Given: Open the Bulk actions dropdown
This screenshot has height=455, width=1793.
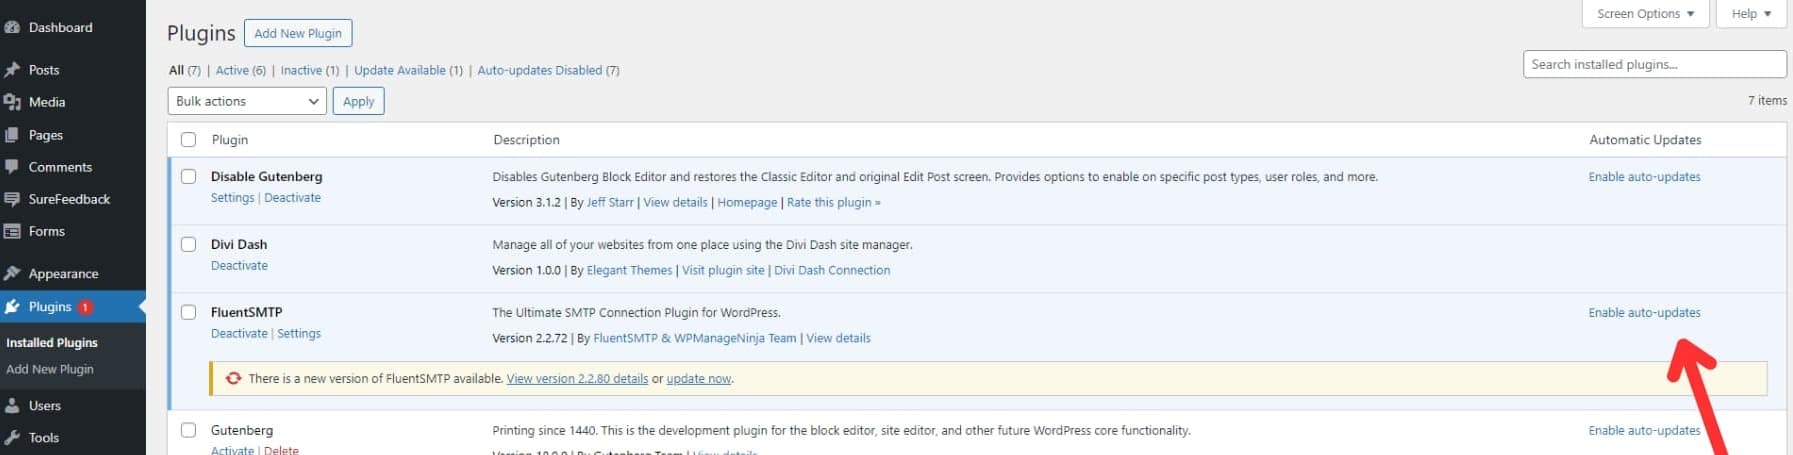Looking at the screenshot, I should point(247,101).
